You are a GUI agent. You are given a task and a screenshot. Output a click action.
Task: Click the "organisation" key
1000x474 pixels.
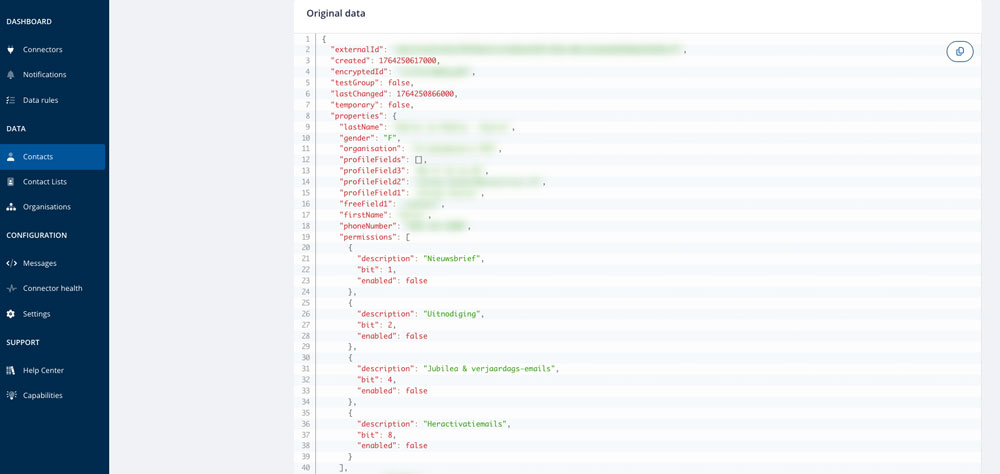(370, 149)
